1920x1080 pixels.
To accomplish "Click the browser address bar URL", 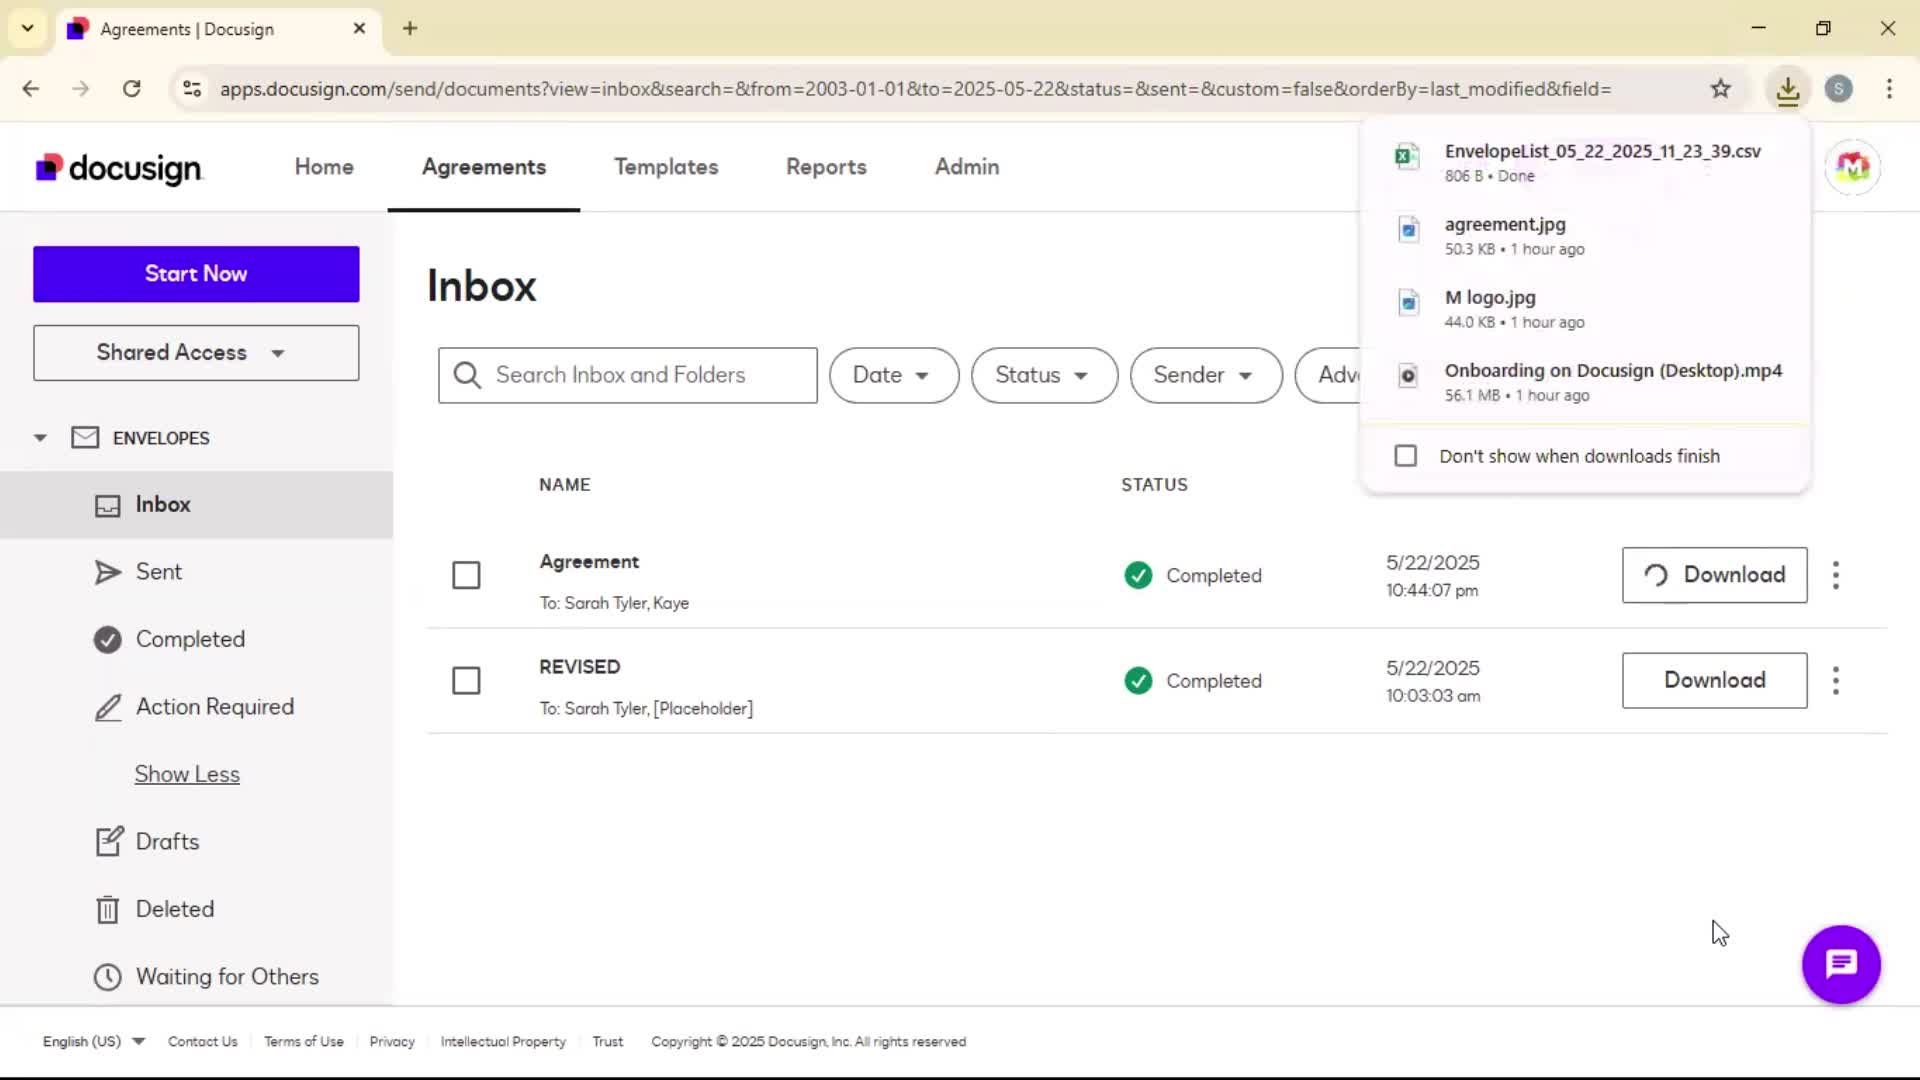I will pyautogui.click(x=915, y=89).
